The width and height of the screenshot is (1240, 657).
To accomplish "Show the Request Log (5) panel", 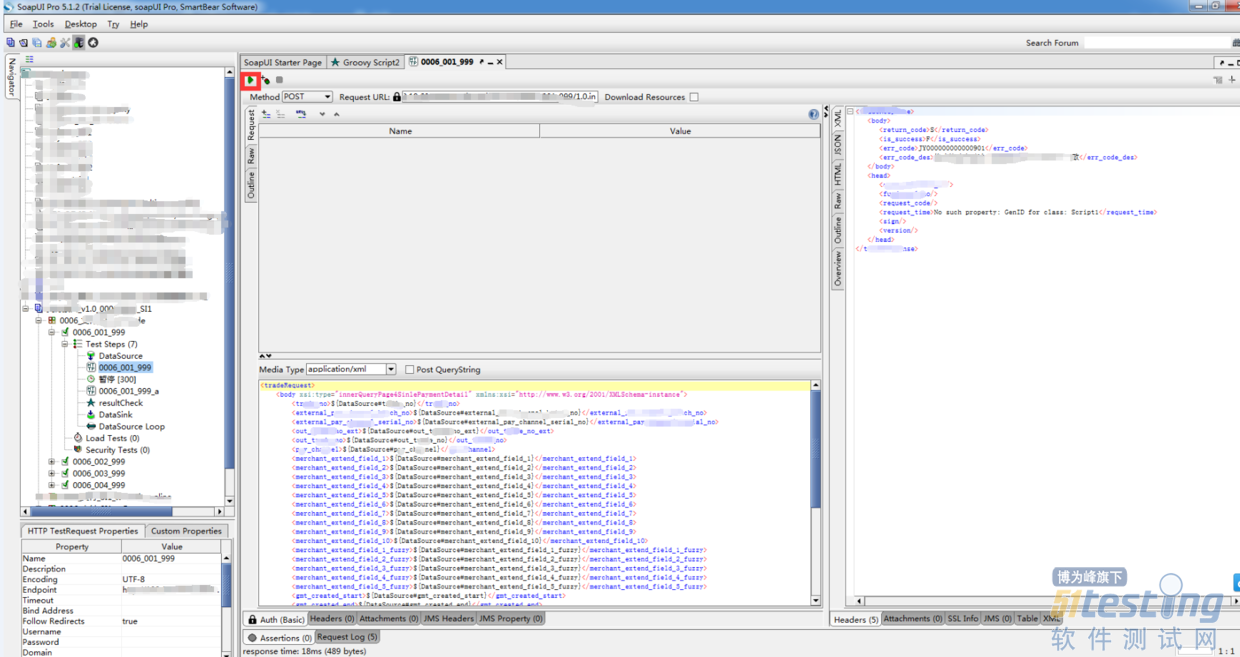I will [347, 637].
